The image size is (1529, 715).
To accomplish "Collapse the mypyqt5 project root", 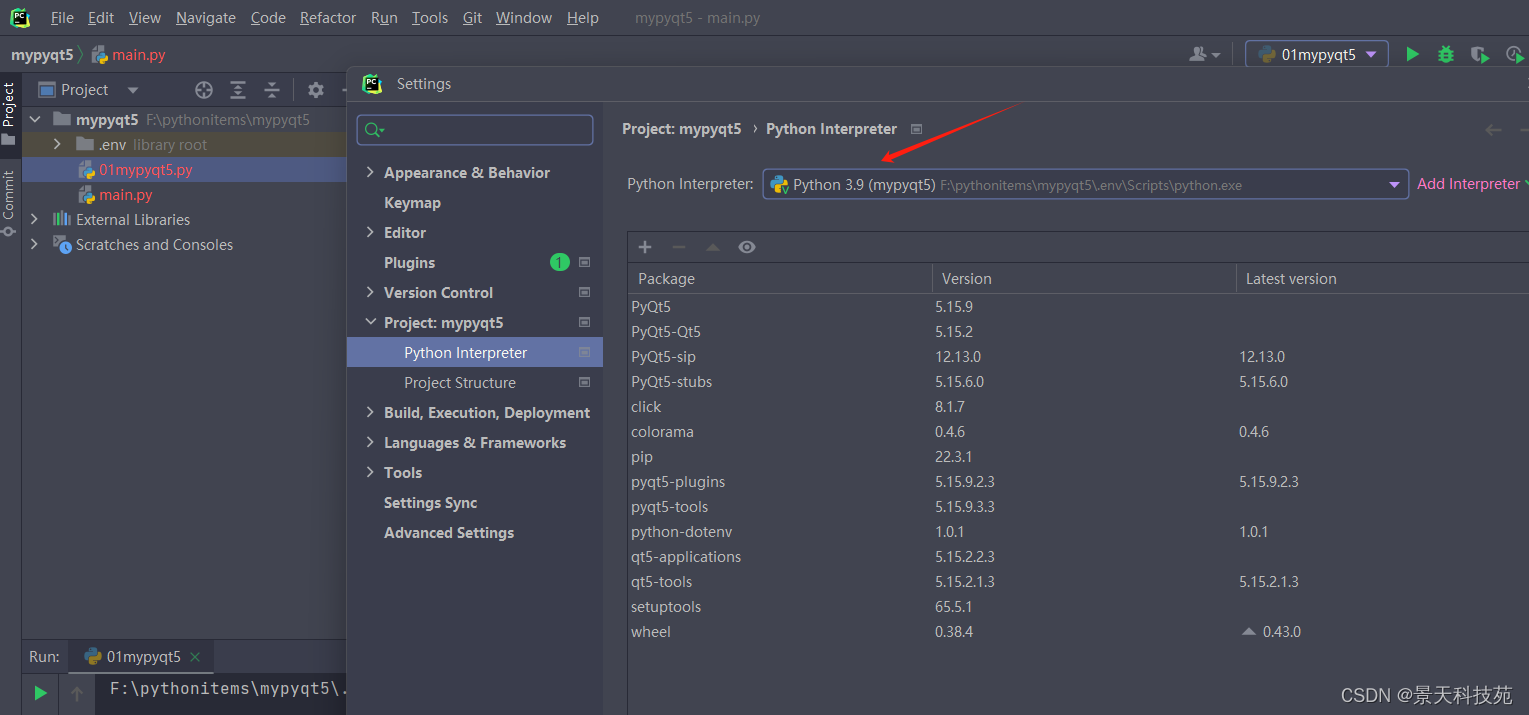I will pyautogui.click(x=35, y=119).
